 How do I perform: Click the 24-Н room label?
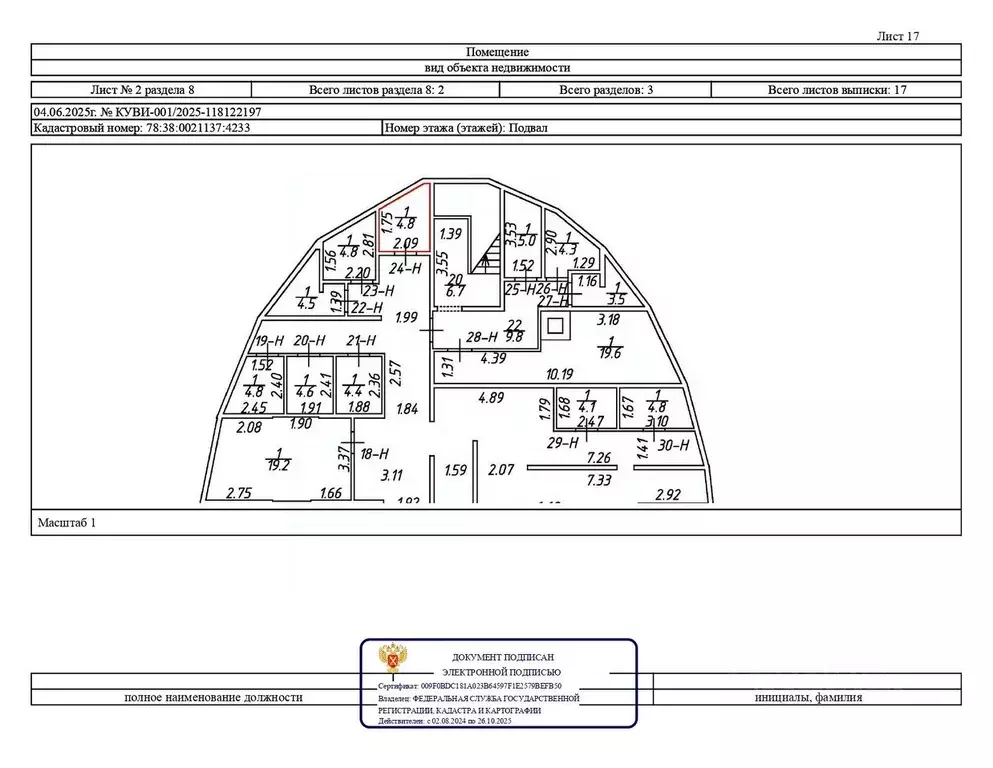(x=402, y=268)
